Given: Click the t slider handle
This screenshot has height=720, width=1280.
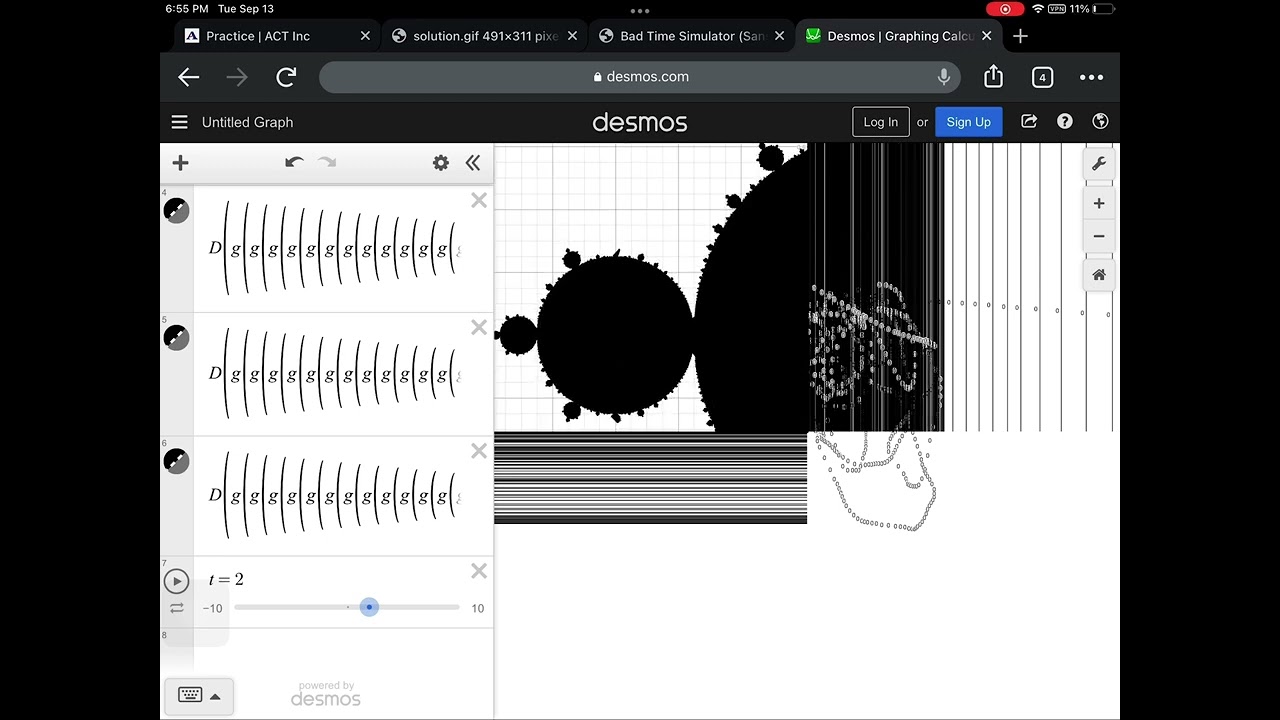Looking at the screenshot, I should point(369,607).
